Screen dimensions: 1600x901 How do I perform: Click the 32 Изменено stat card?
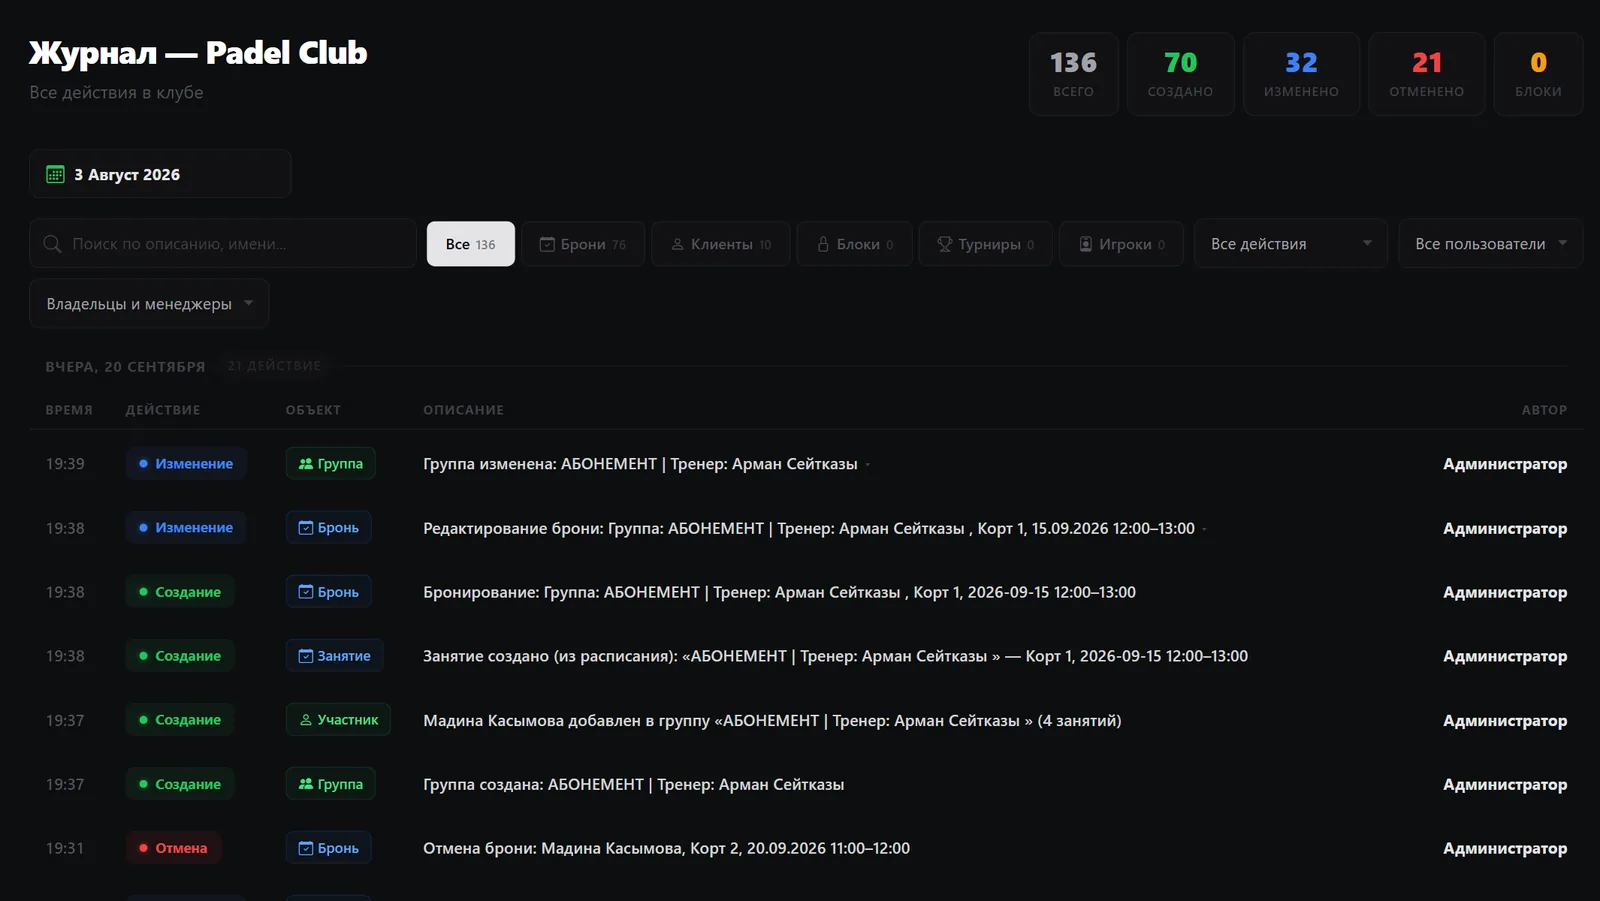tap(1302, 74)
